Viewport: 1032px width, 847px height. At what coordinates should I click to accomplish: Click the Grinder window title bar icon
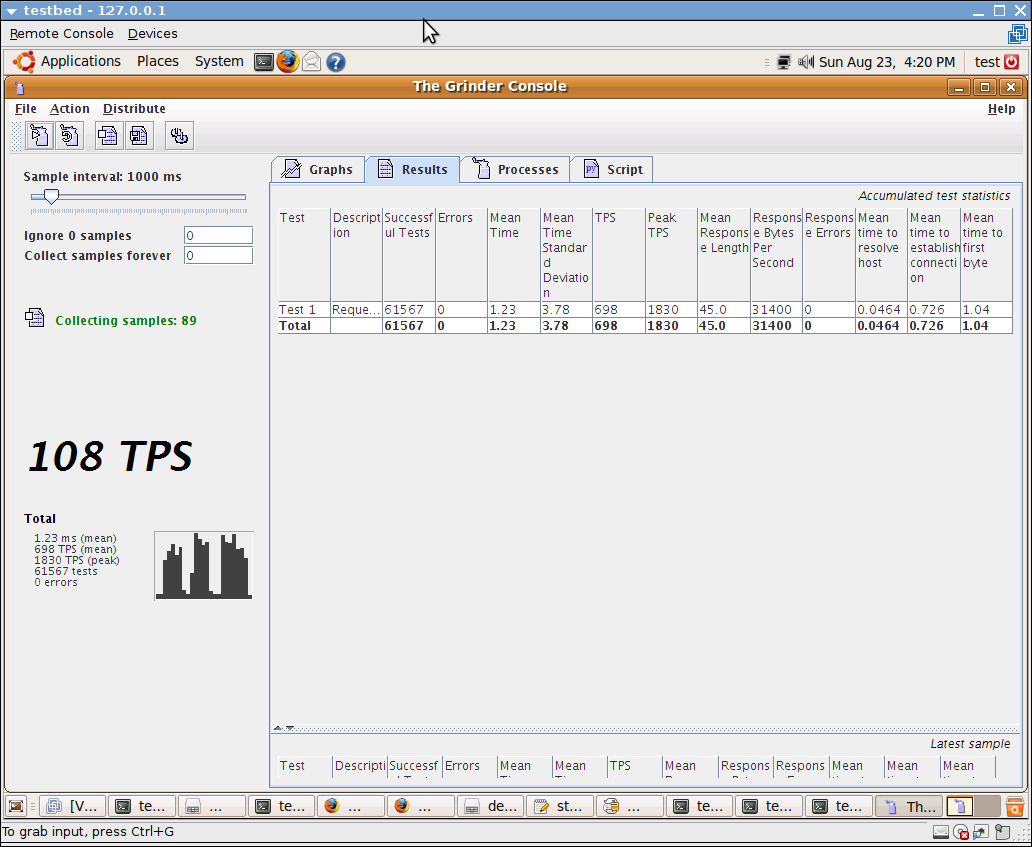pyautogui.click(x=19, y=87)
